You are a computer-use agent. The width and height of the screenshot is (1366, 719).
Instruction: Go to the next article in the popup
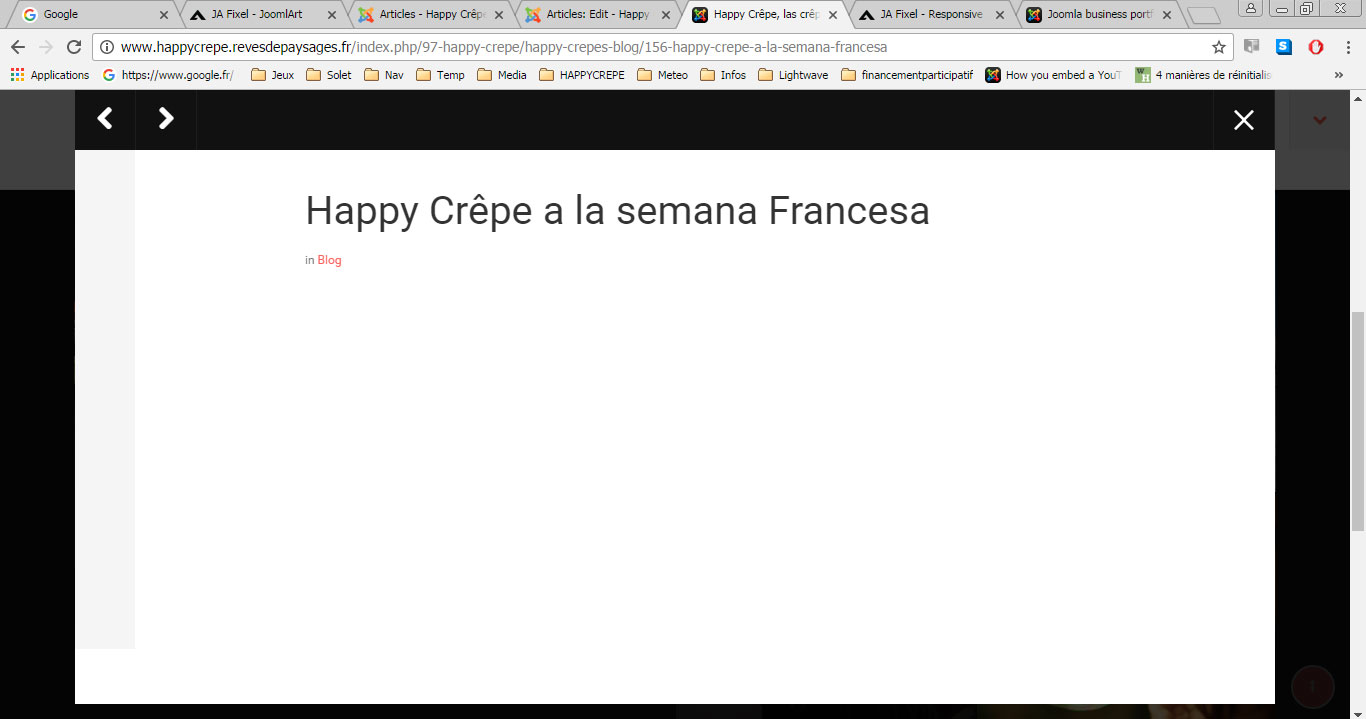[x=166, y=120]
